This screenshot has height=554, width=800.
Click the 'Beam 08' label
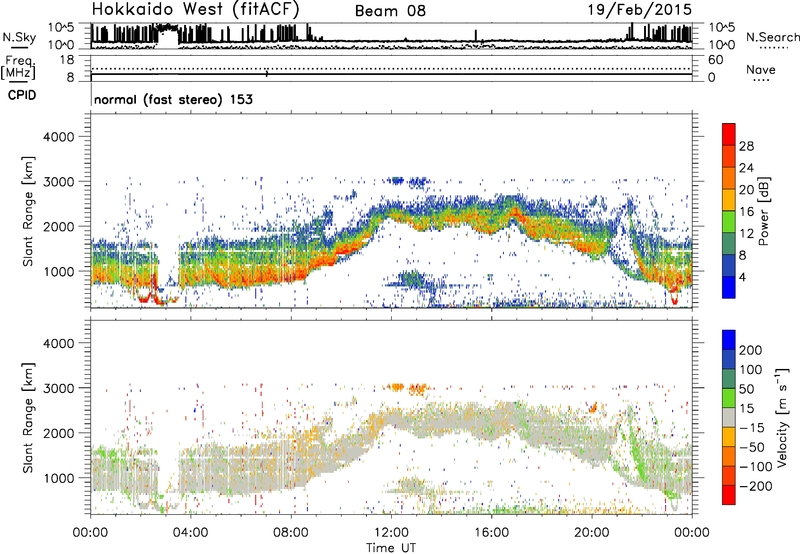coord(390,11)
